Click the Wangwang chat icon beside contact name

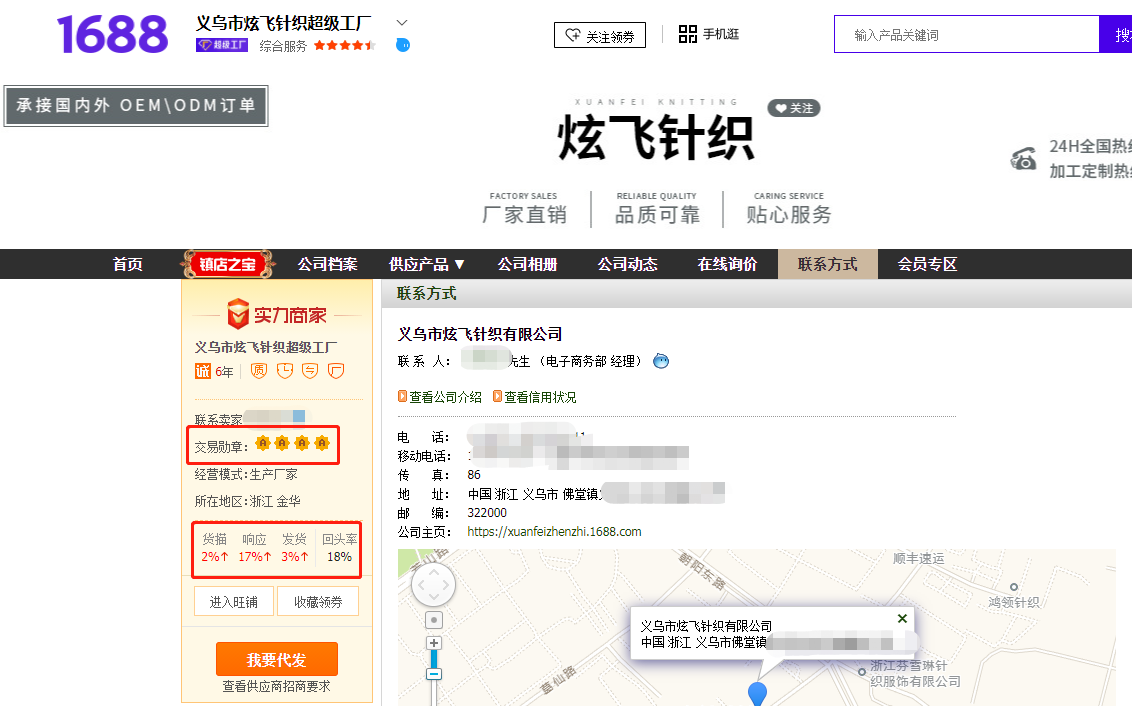[661, 361]
